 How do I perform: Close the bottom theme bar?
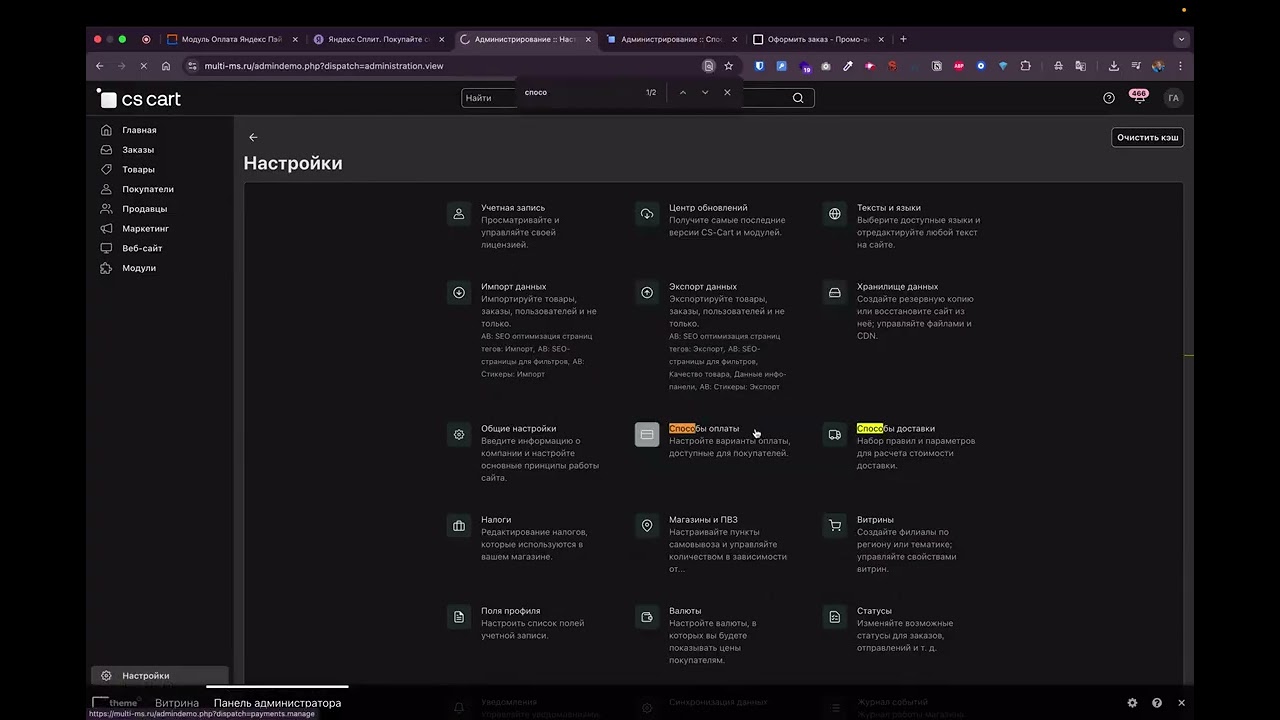tap(1181, 703)
